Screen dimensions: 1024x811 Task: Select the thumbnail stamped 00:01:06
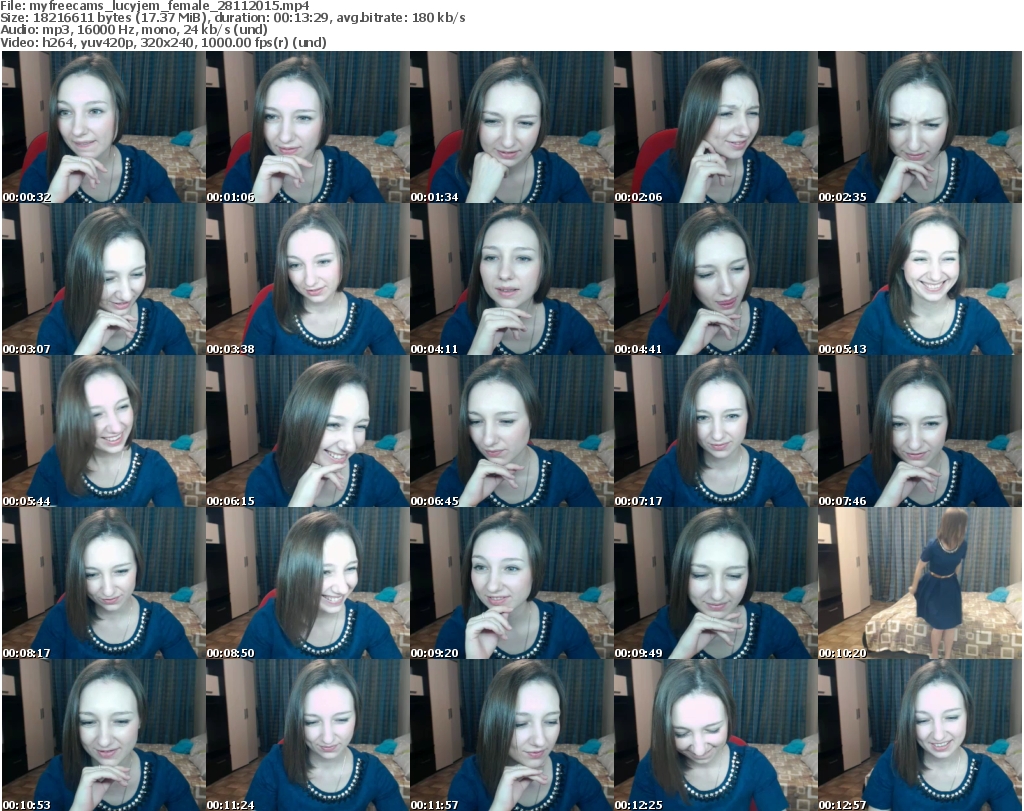308,127
